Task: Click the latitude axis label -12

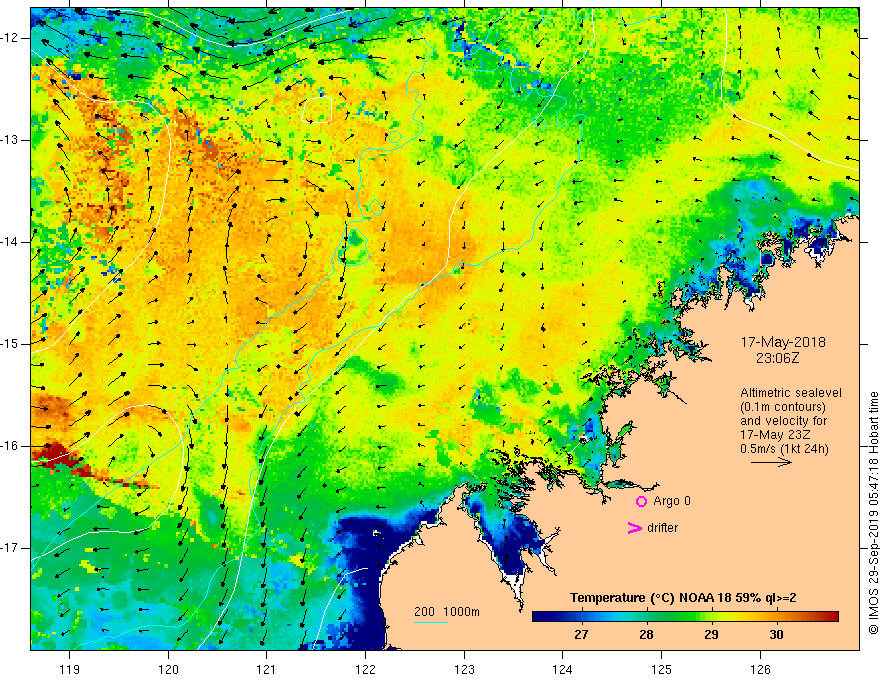Action: tap(10, 38)
